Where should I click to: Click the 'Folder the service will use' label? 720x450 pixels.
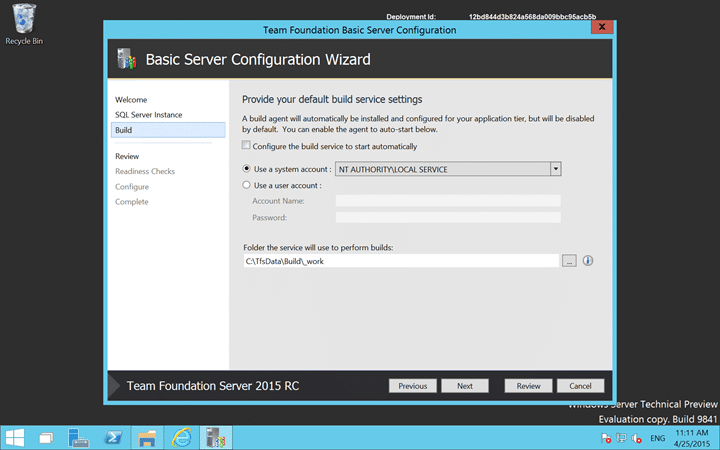pos(318,248)
